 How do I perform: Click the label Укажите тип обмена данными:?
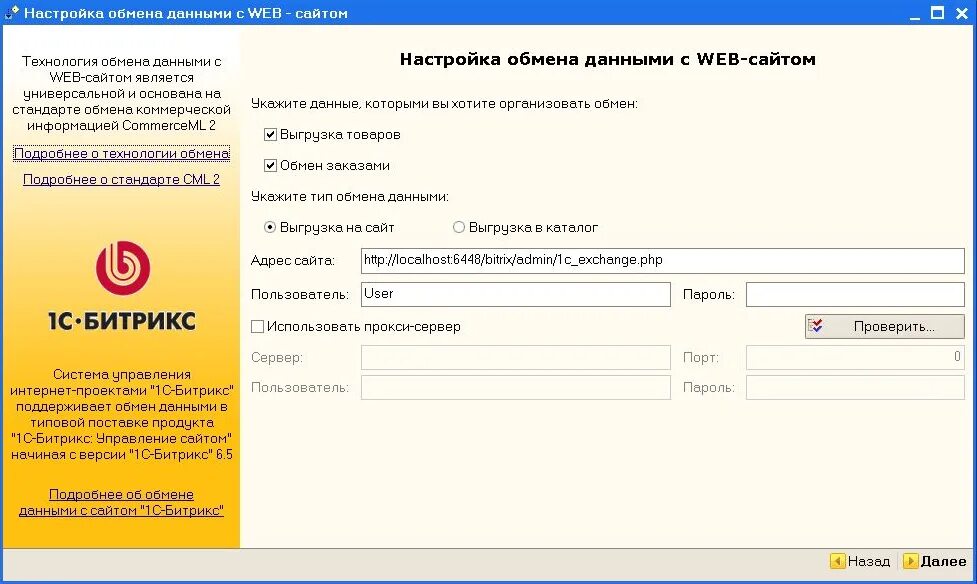click(x=350, y=197)
